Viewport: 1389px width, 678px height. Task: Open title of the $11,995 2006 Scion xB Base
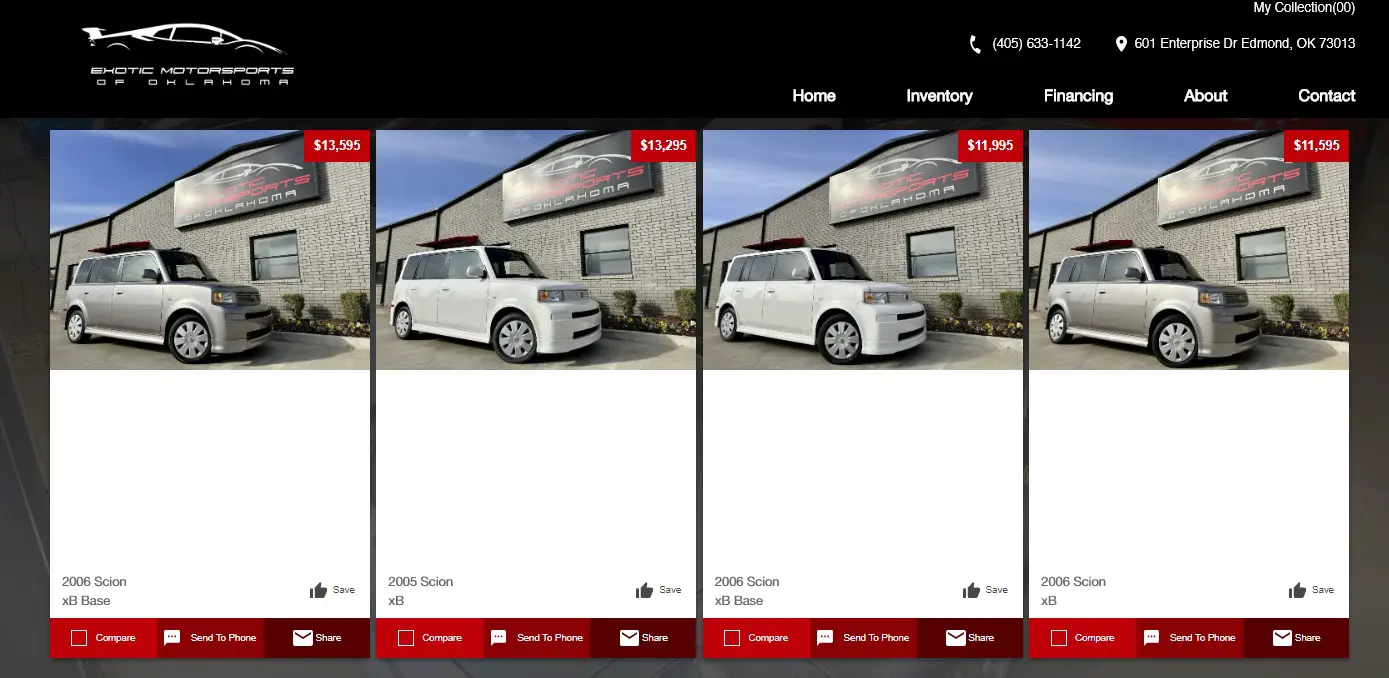click(747, 591)
